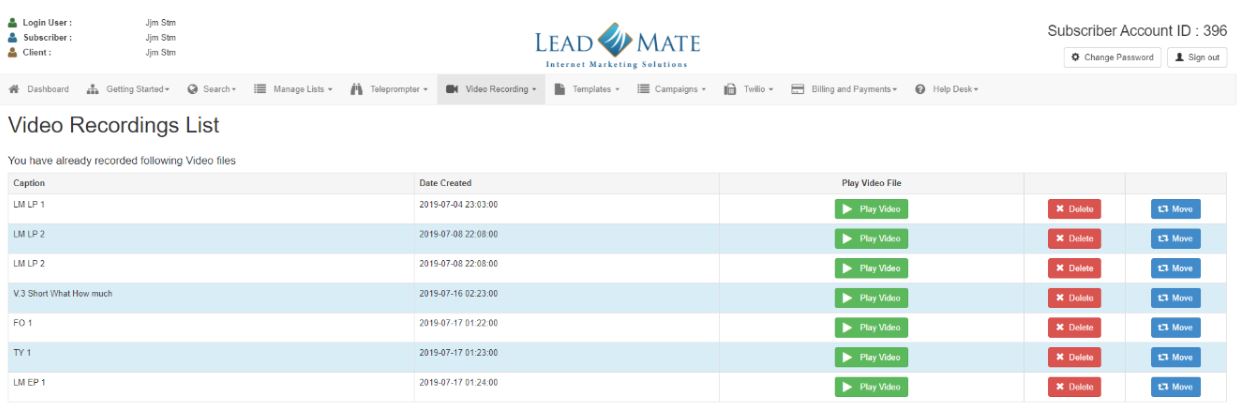This screenshot has width=1242, height=412.
Task: Delete the FO 1 recording
Action: [1073, 328]
